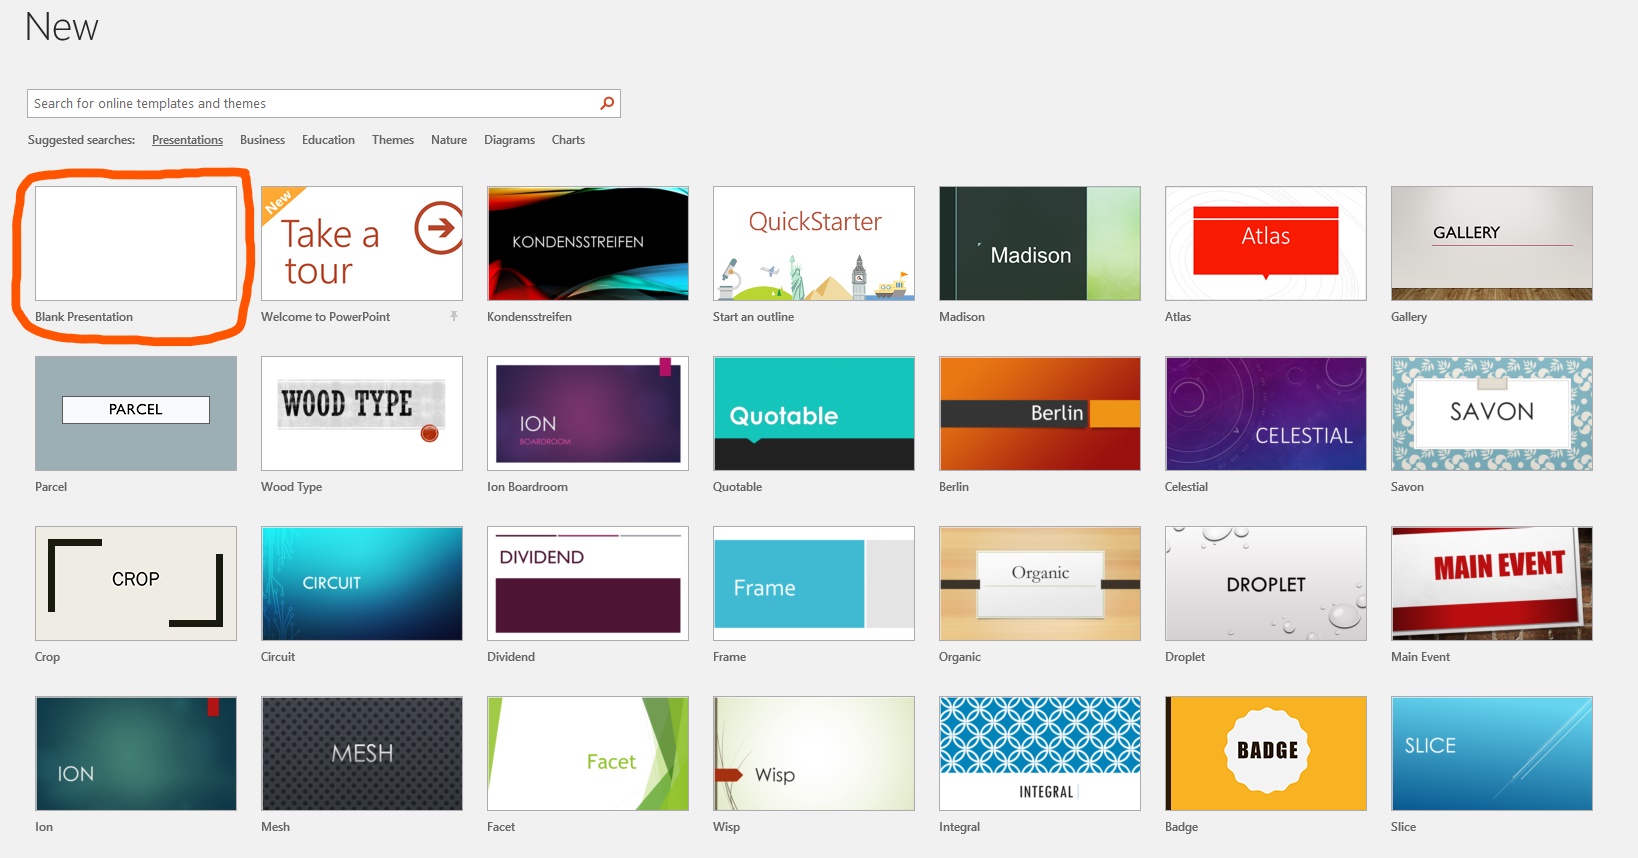The height and width of the screenshot is (858, 1638).
Task: Open the Take a tour template
Action: [362, 243]
